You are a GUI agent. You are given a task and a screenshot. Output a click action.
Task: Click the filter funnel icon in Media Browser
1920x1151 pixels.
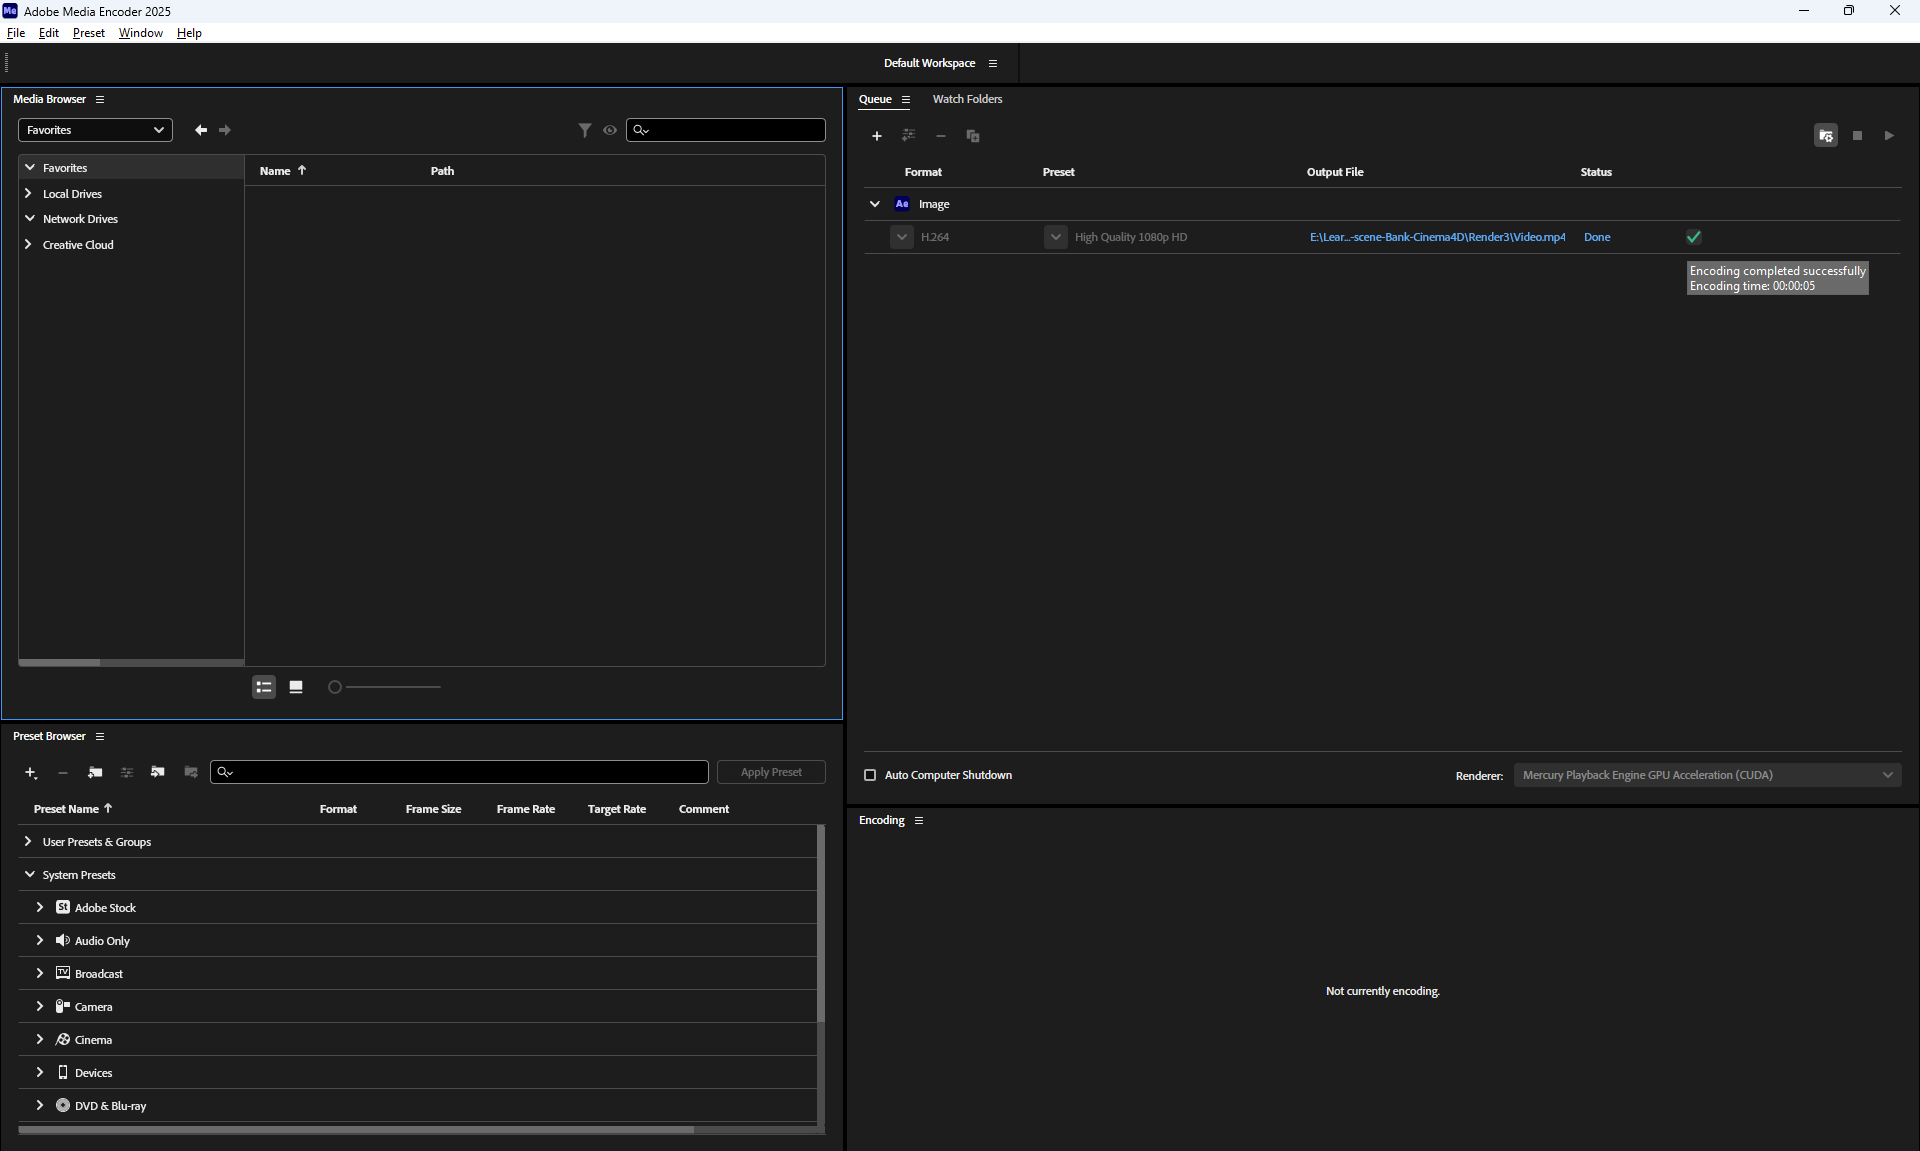[585, 130]
